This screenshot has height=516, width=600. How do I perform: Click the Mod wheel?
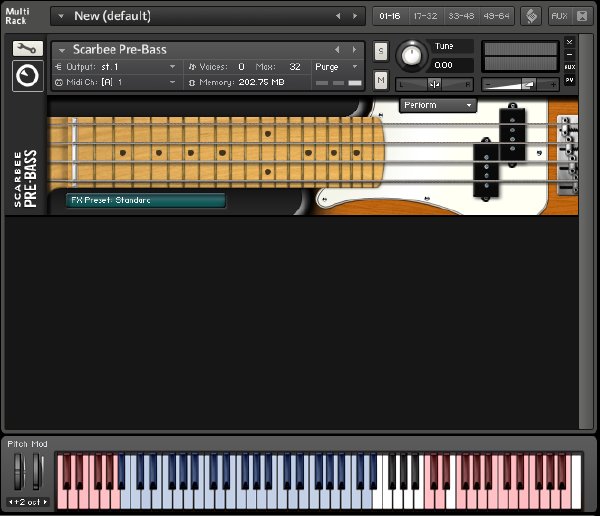37,472
